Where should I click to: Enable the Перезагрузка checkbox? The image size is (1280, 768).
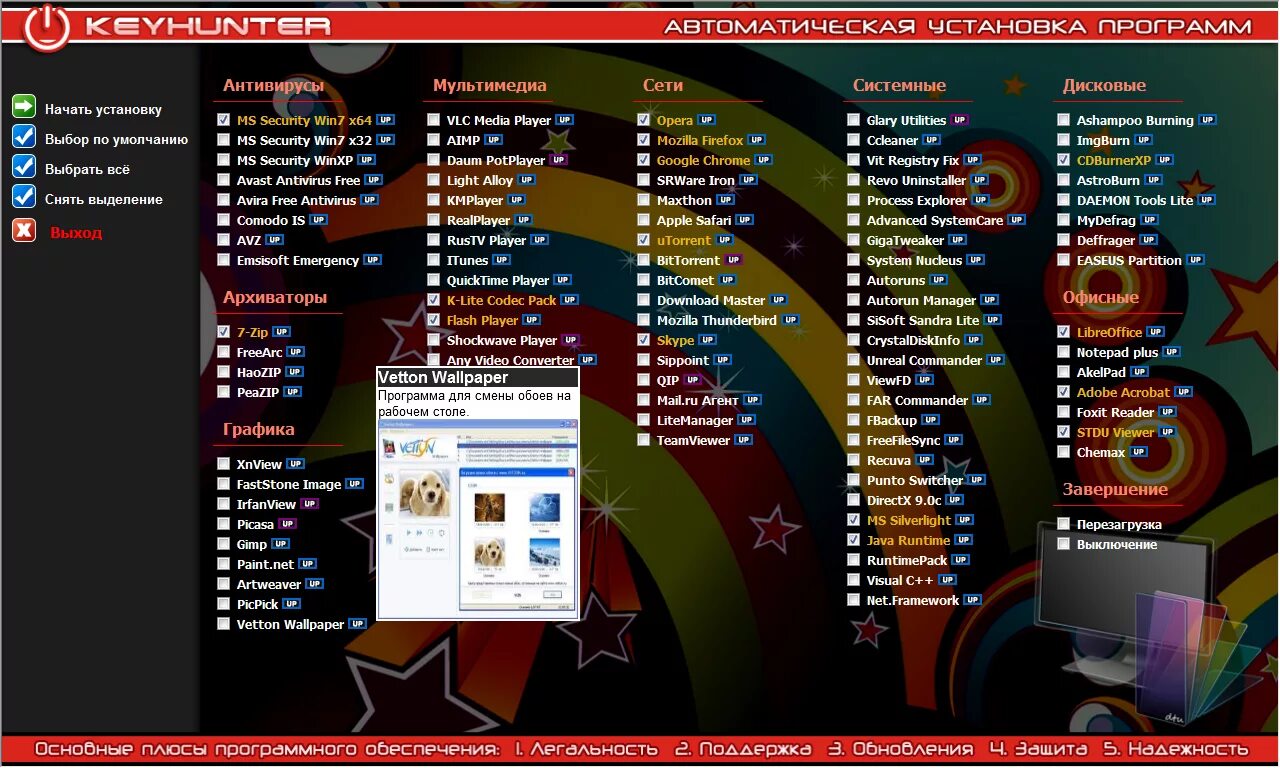(x=1063, y=524)
